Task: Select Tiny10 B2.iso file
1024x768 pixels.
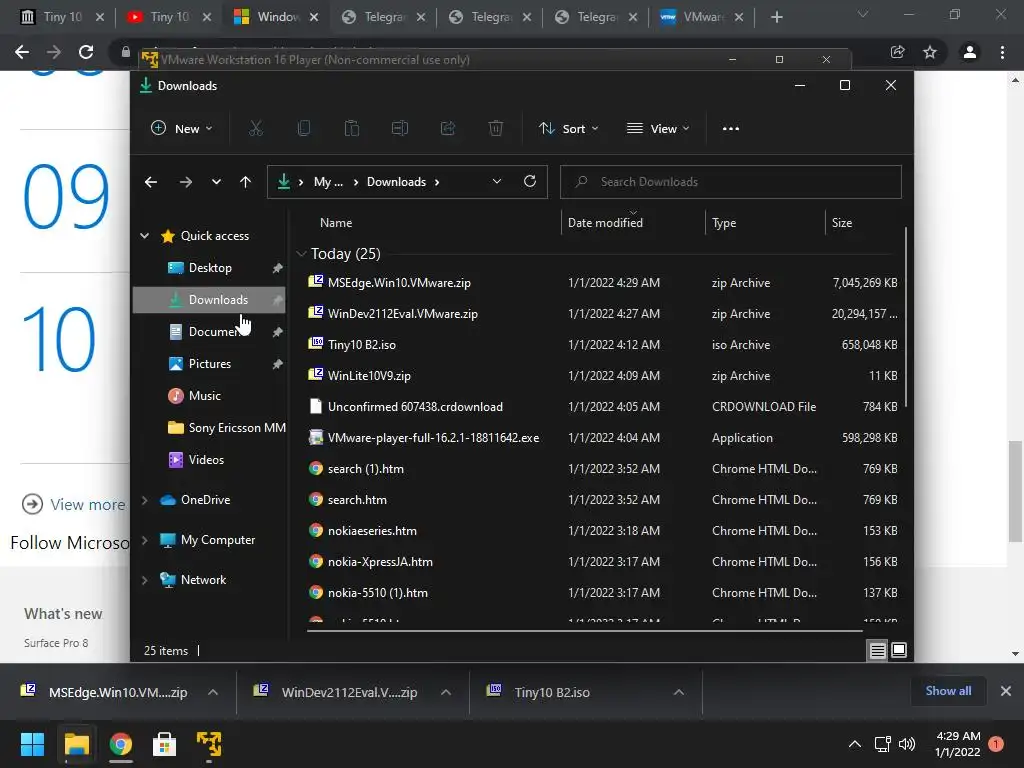Action: tap(362, 345)
